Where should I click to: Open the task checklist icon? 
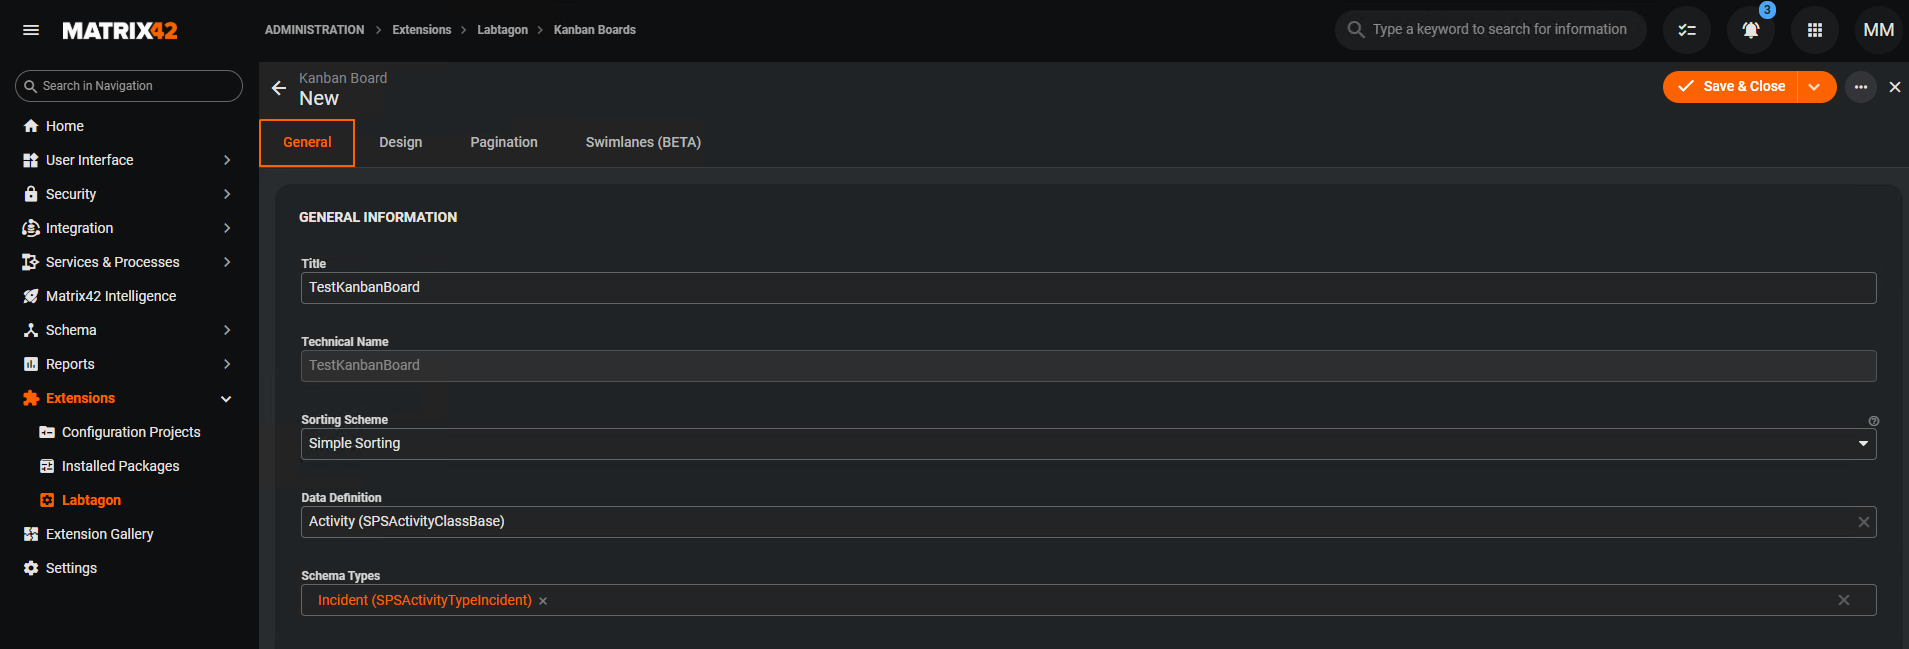(x=1687, y=30)
